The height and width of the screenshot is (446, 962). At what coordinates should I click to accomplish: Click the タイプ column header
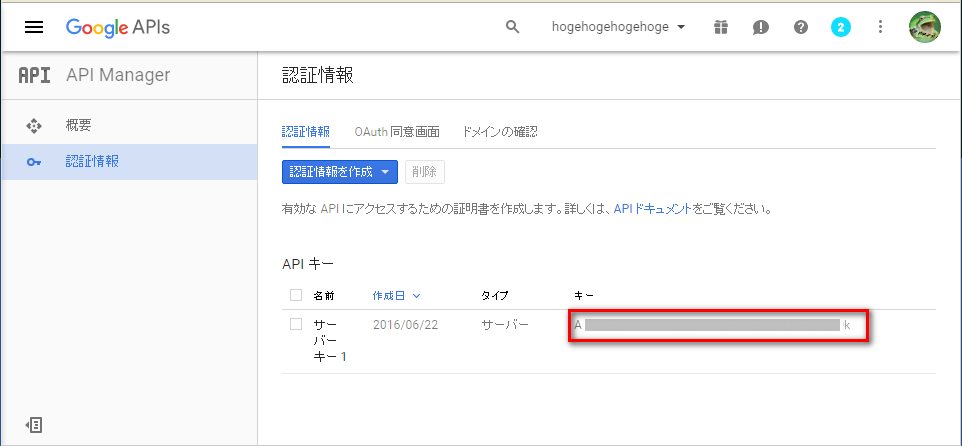click(x=494, y=296)
